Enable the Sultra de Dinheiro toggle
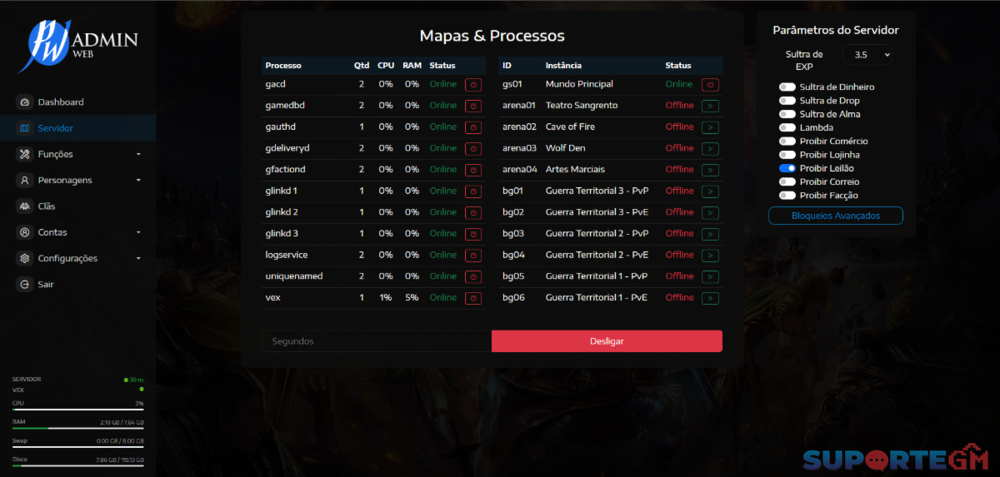 click(788, 87)
